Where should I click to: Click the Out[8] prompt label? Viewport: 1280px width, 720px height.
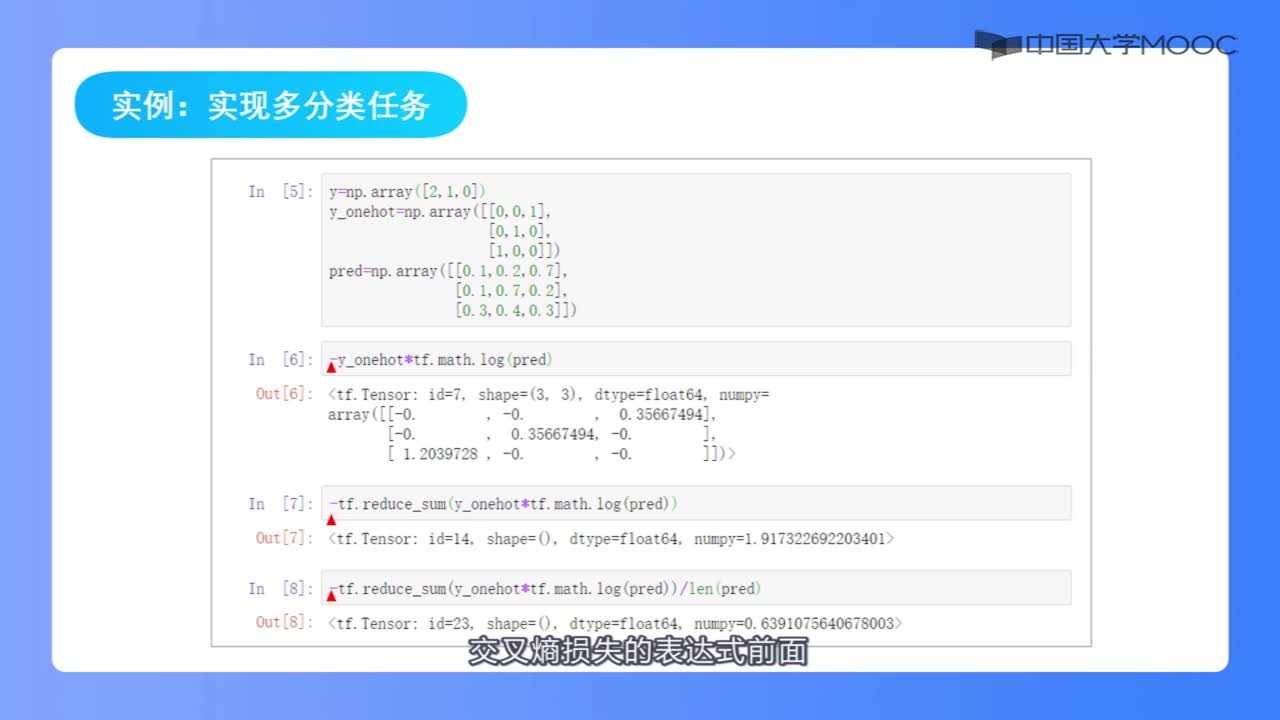pos(284,623)
